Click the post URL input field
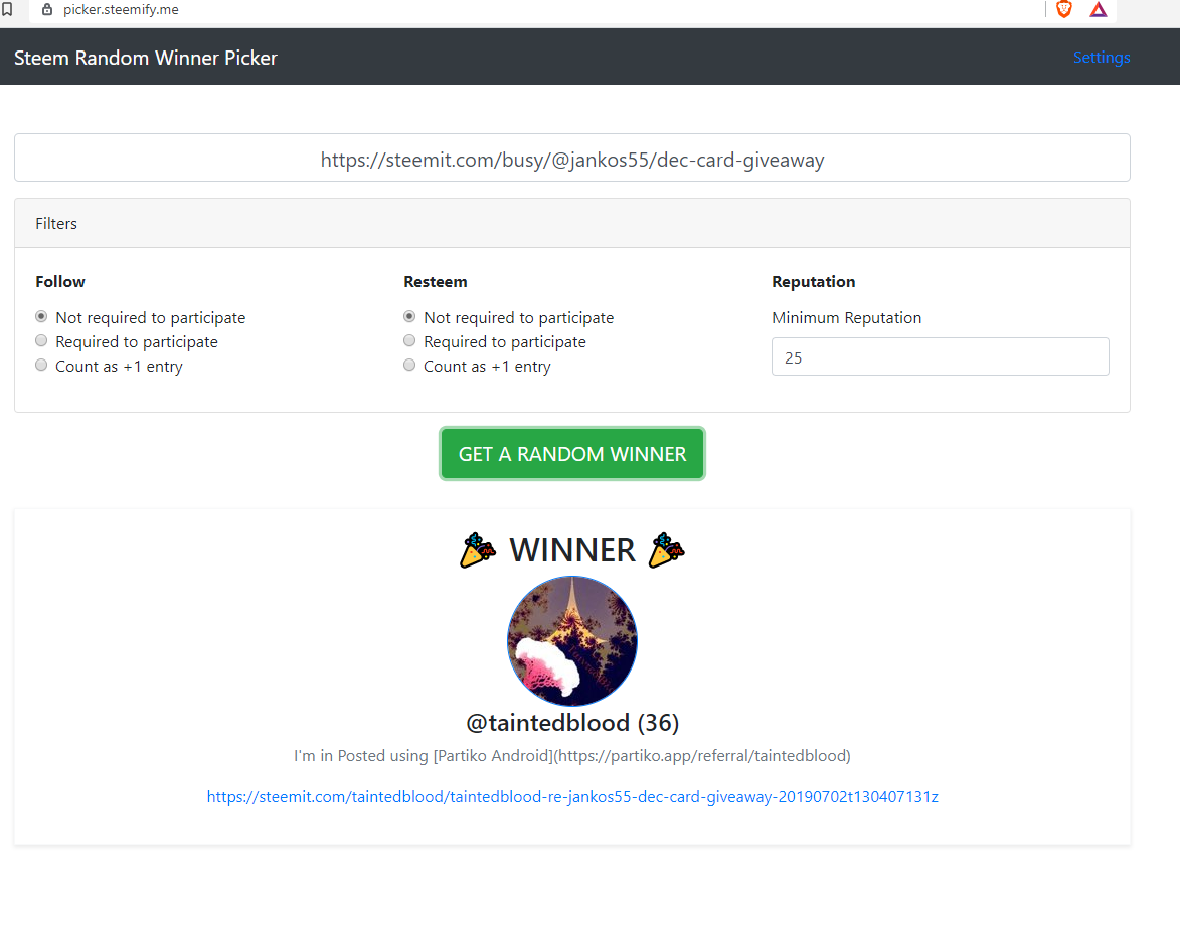The image size is (1180, 926). click(572, 157)
